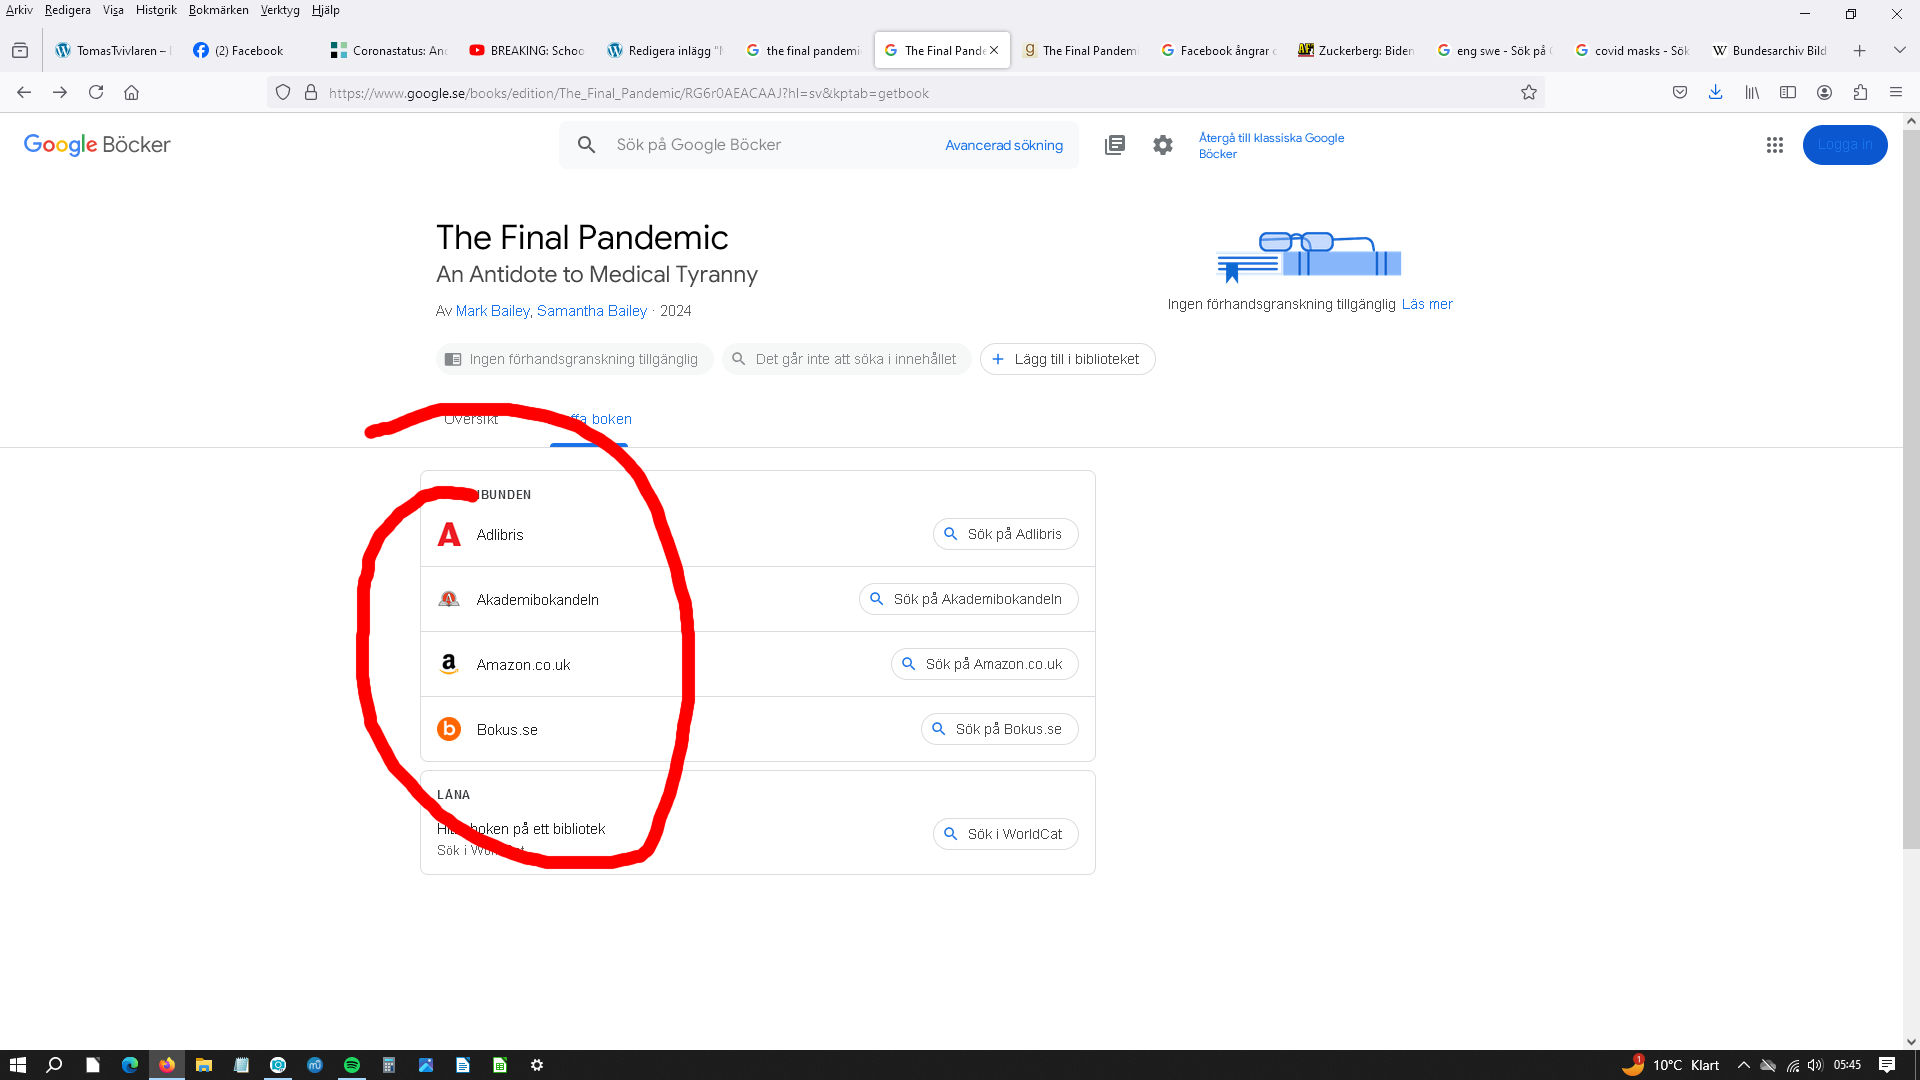1920x1080 pixels.
Task: Open the extensions puzzle icon
Action: [1860, 92]
